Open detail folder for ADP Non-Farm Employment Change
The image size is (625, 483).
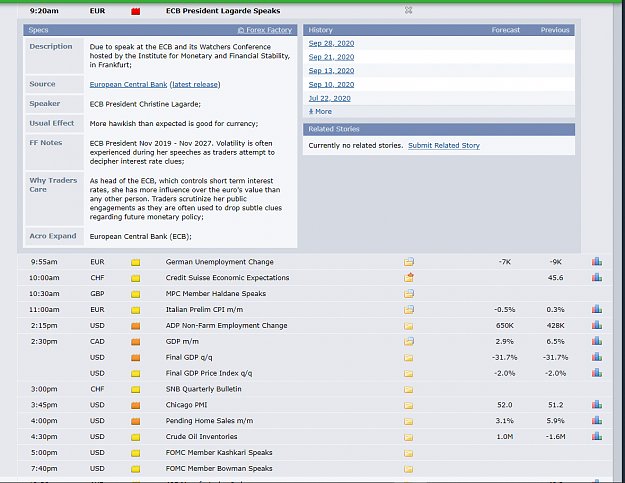(409, 326)
